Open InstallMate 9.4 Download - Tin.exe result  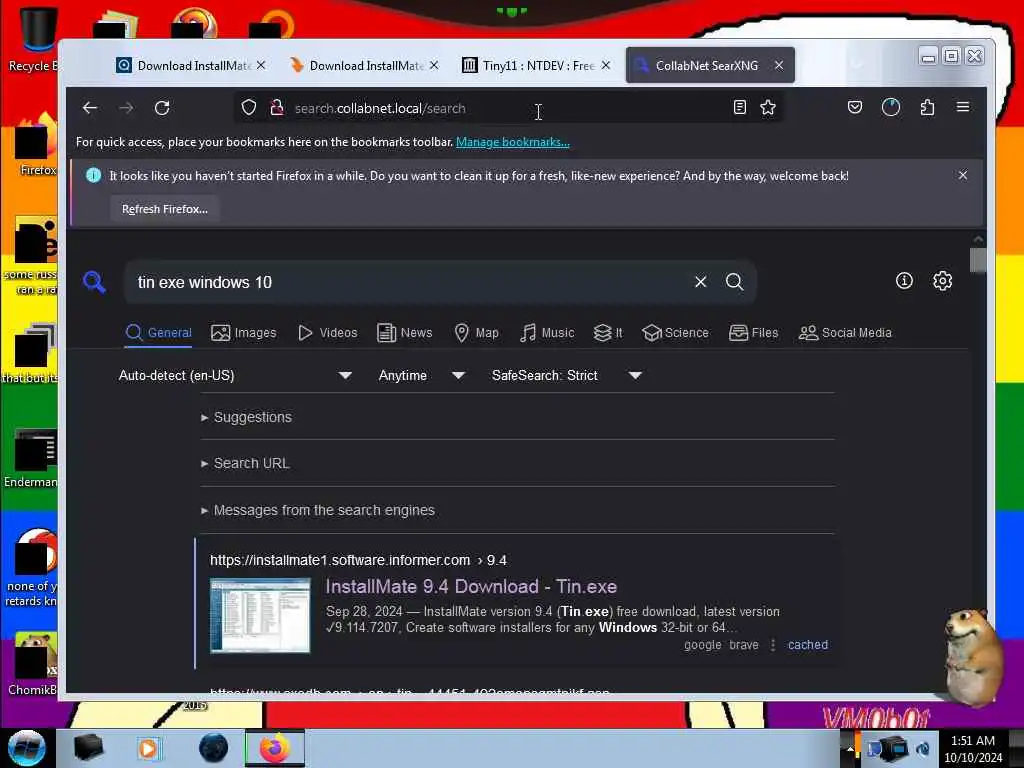(471, 586)
